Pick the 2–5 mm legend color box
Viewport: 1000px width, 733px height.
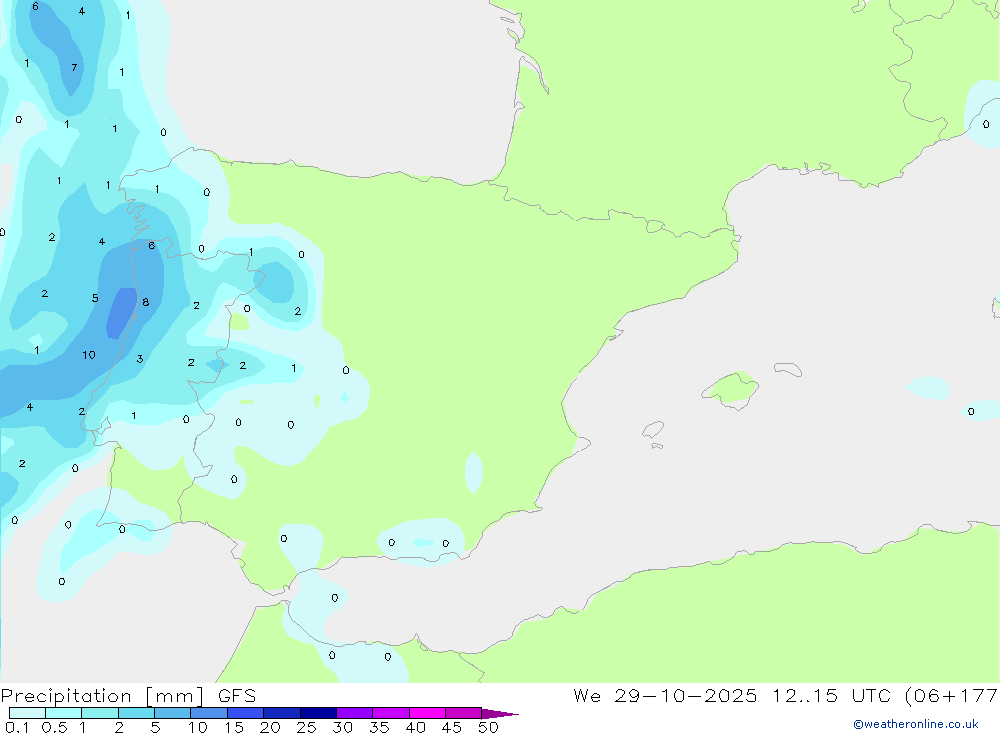click(x=136, y=713)
